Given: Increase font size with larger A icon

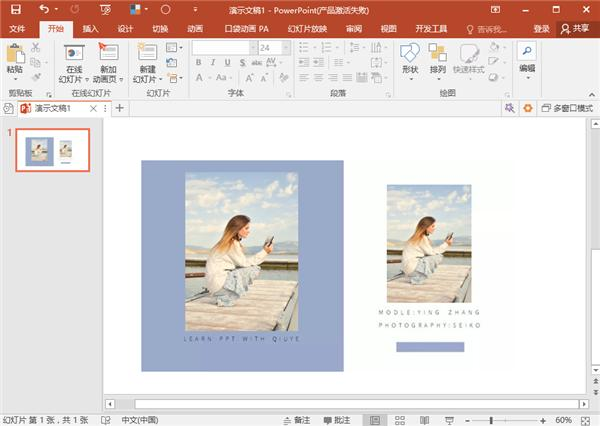Looking at the screenshot, I should pos(249,78).
